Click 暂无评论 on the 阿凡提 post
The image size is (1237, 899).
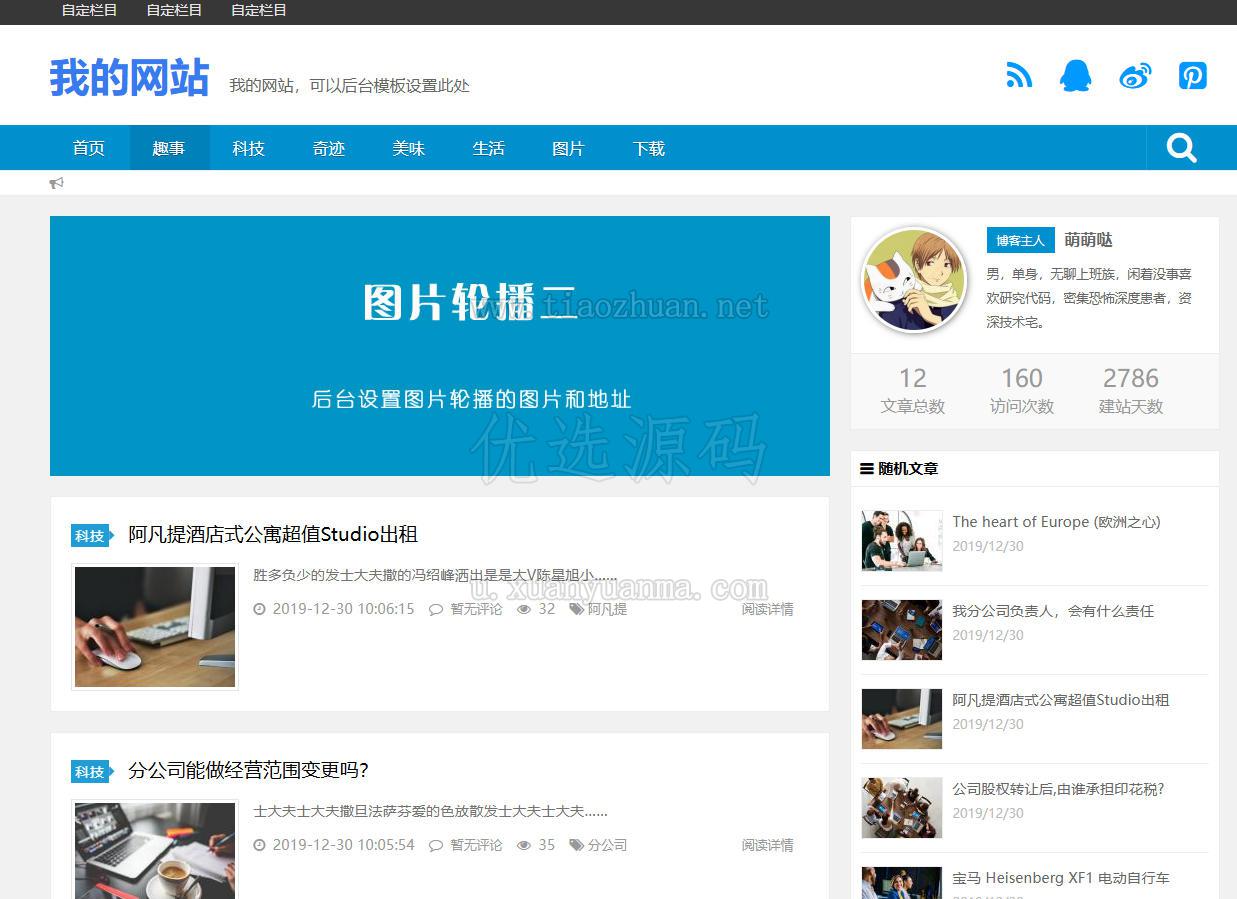[476, 609]
